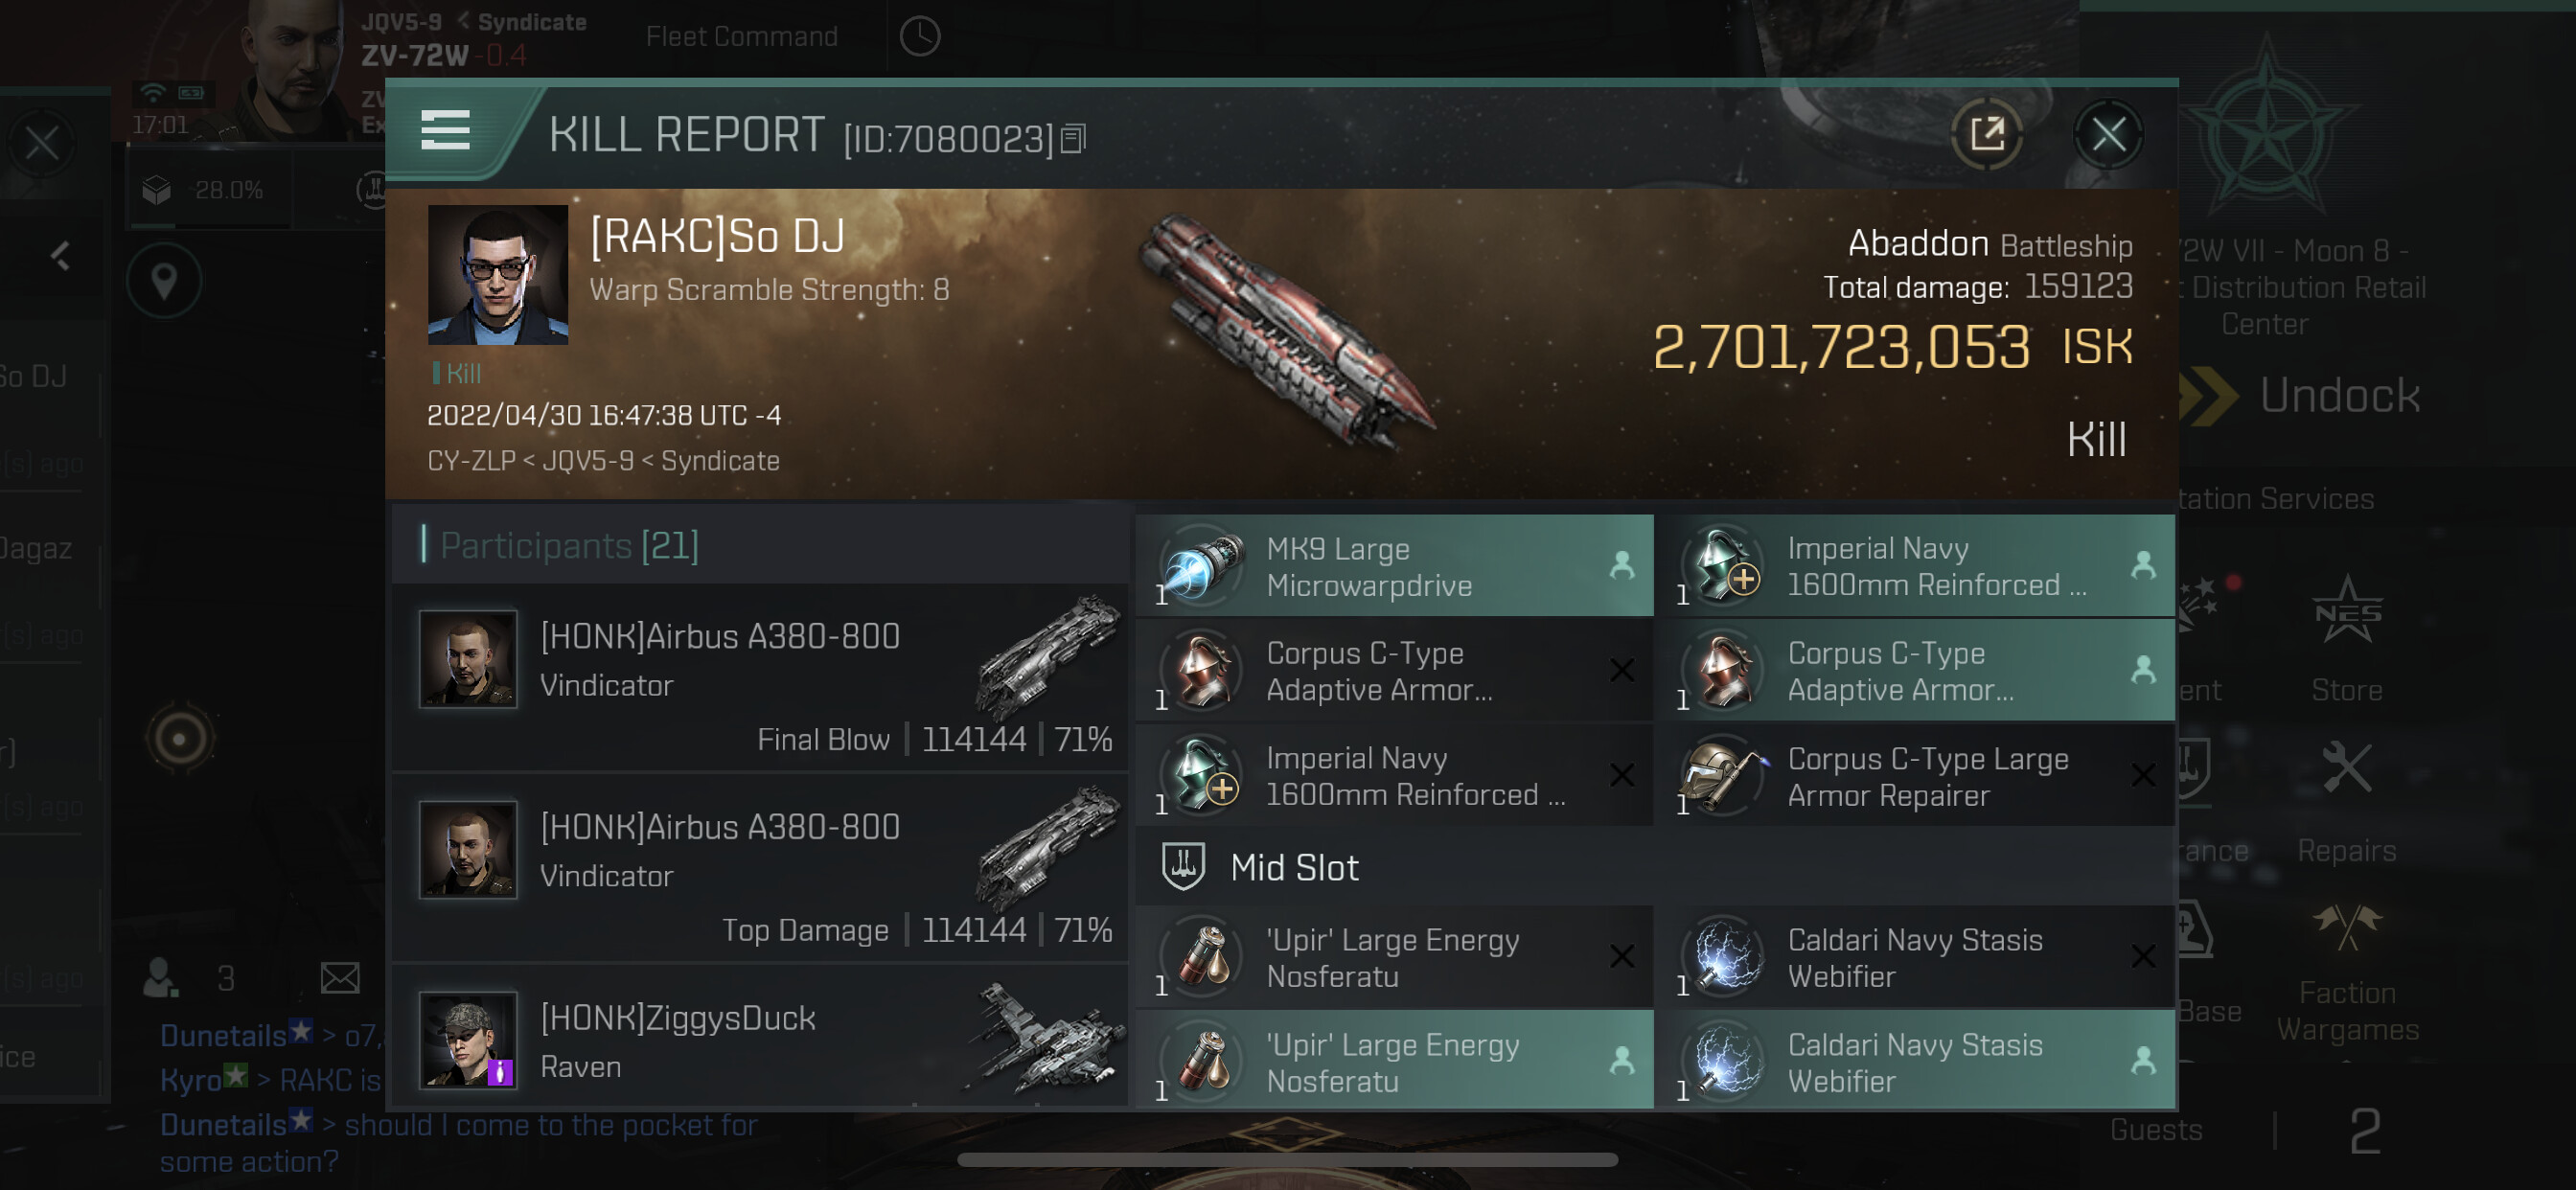Open So DJ's pilot portrait

(497, 275)
